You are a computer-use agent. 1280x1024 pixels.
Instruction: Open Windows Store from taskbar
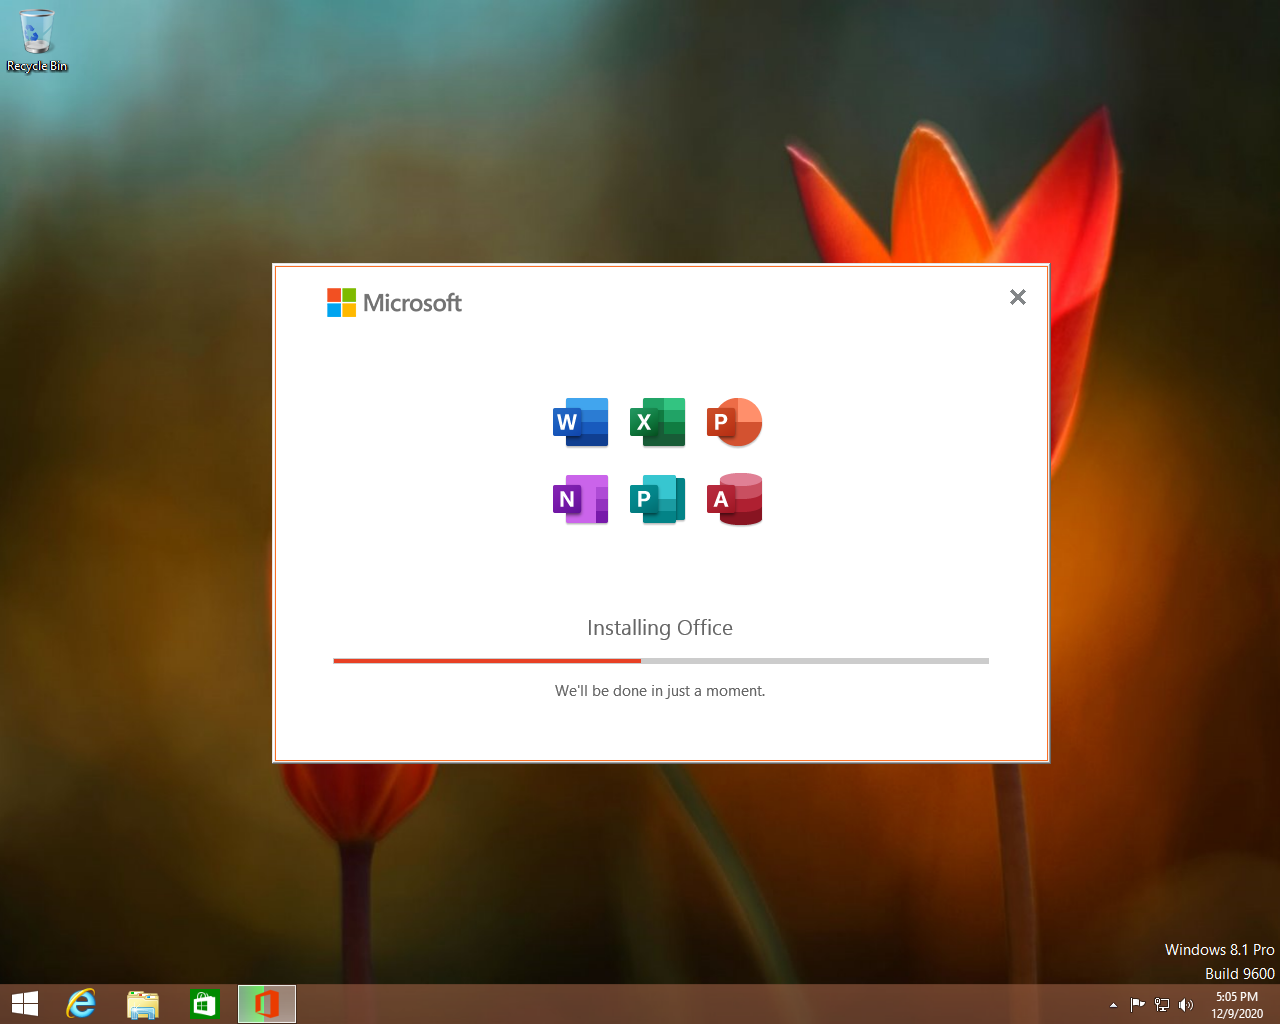coord(204,1004)
